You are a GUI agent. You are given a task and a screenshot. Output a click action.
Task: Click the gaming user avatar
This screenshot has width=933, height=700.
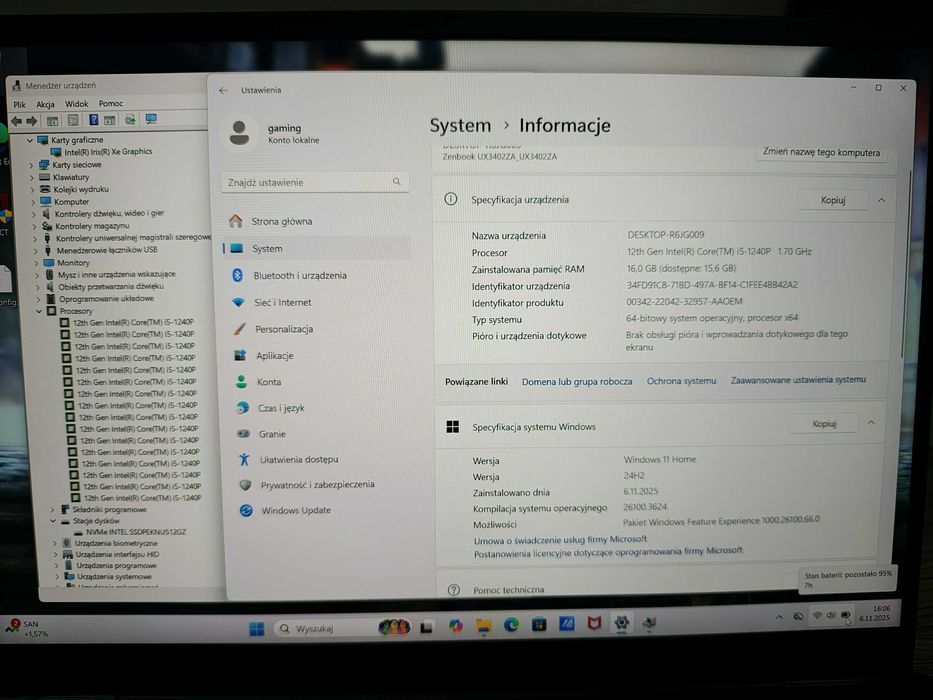click(239, 133)
